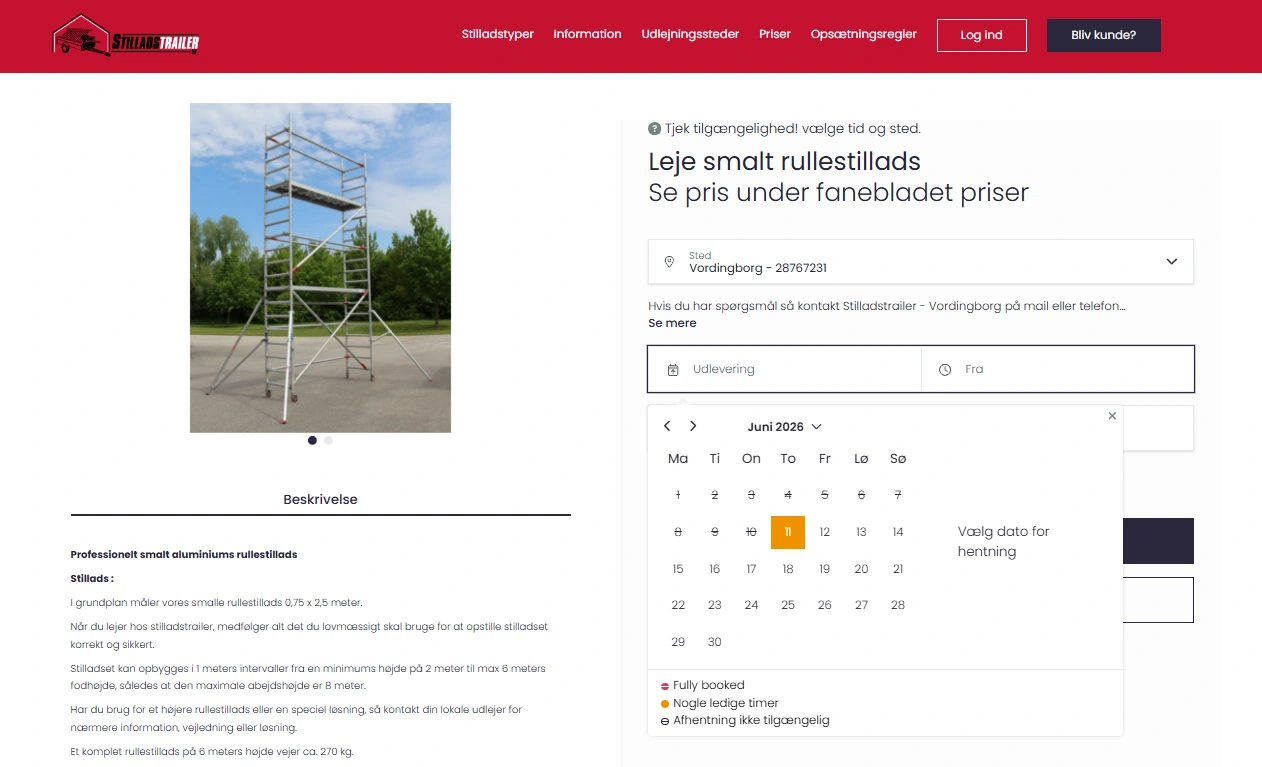The width and height of the screenshot is (1262, 767).
Task: Switch to the Beskrivelse tab
Action: pos(320,499)
